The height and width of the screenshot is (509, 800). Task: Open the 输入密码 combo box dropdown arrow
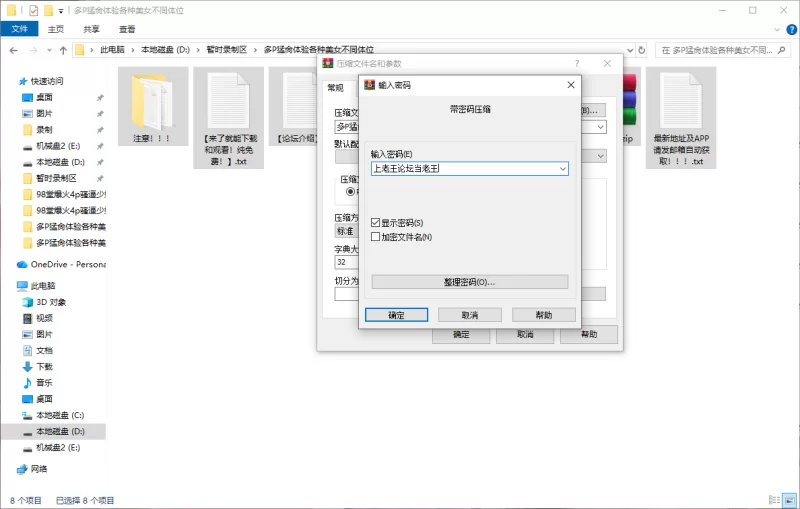[562, 169]
